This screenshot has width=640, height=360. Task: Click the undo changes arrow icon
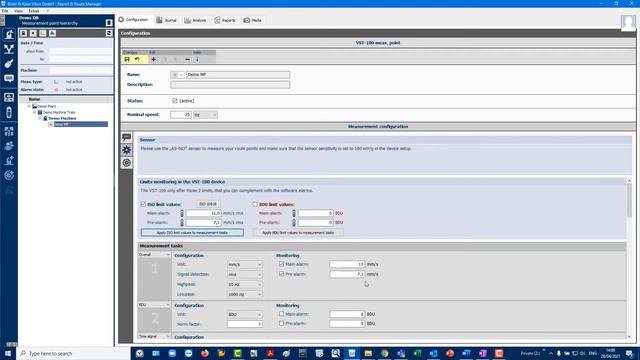pyautogui.click(x=137, y=60)
